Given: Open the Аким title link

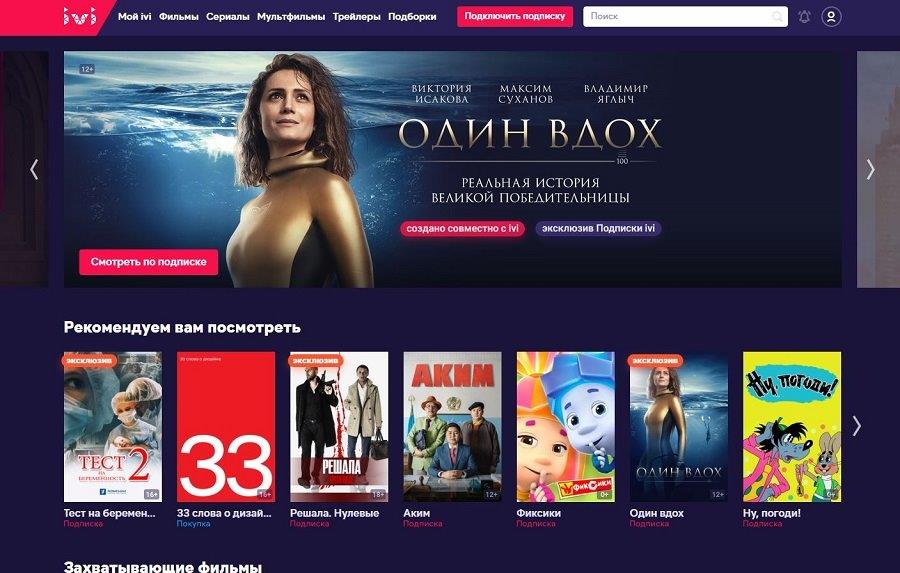Looking at the screenshot, I should [417, 513].
